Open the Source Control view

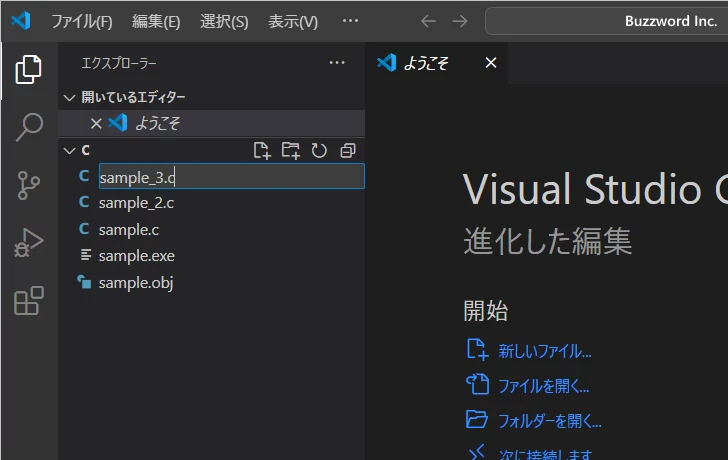[28, 185]
